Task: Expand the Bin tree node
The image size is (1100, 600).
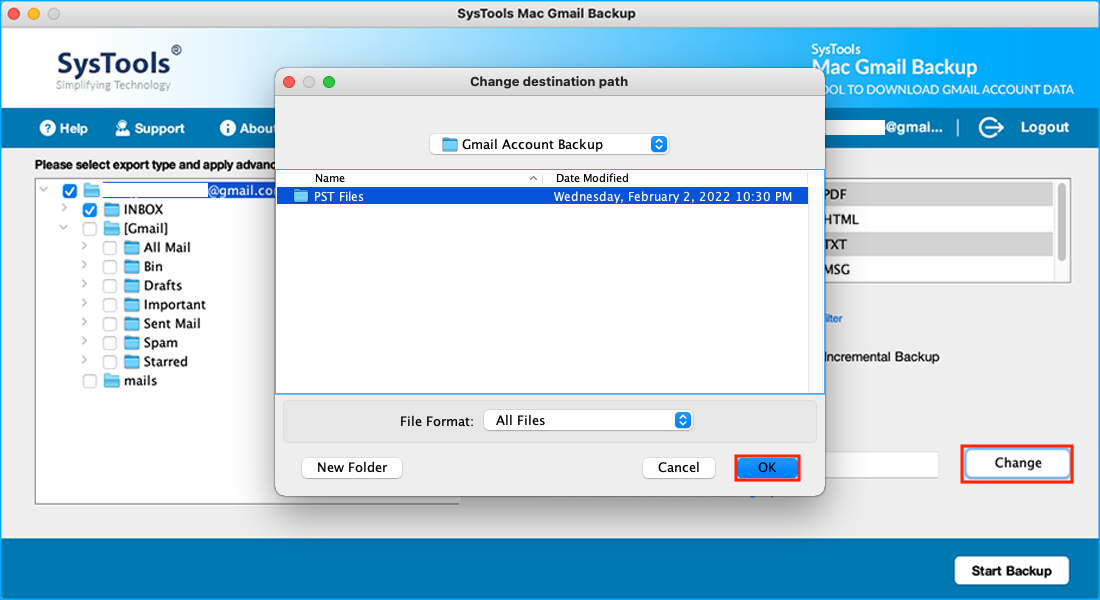Action: pos(84,265)
